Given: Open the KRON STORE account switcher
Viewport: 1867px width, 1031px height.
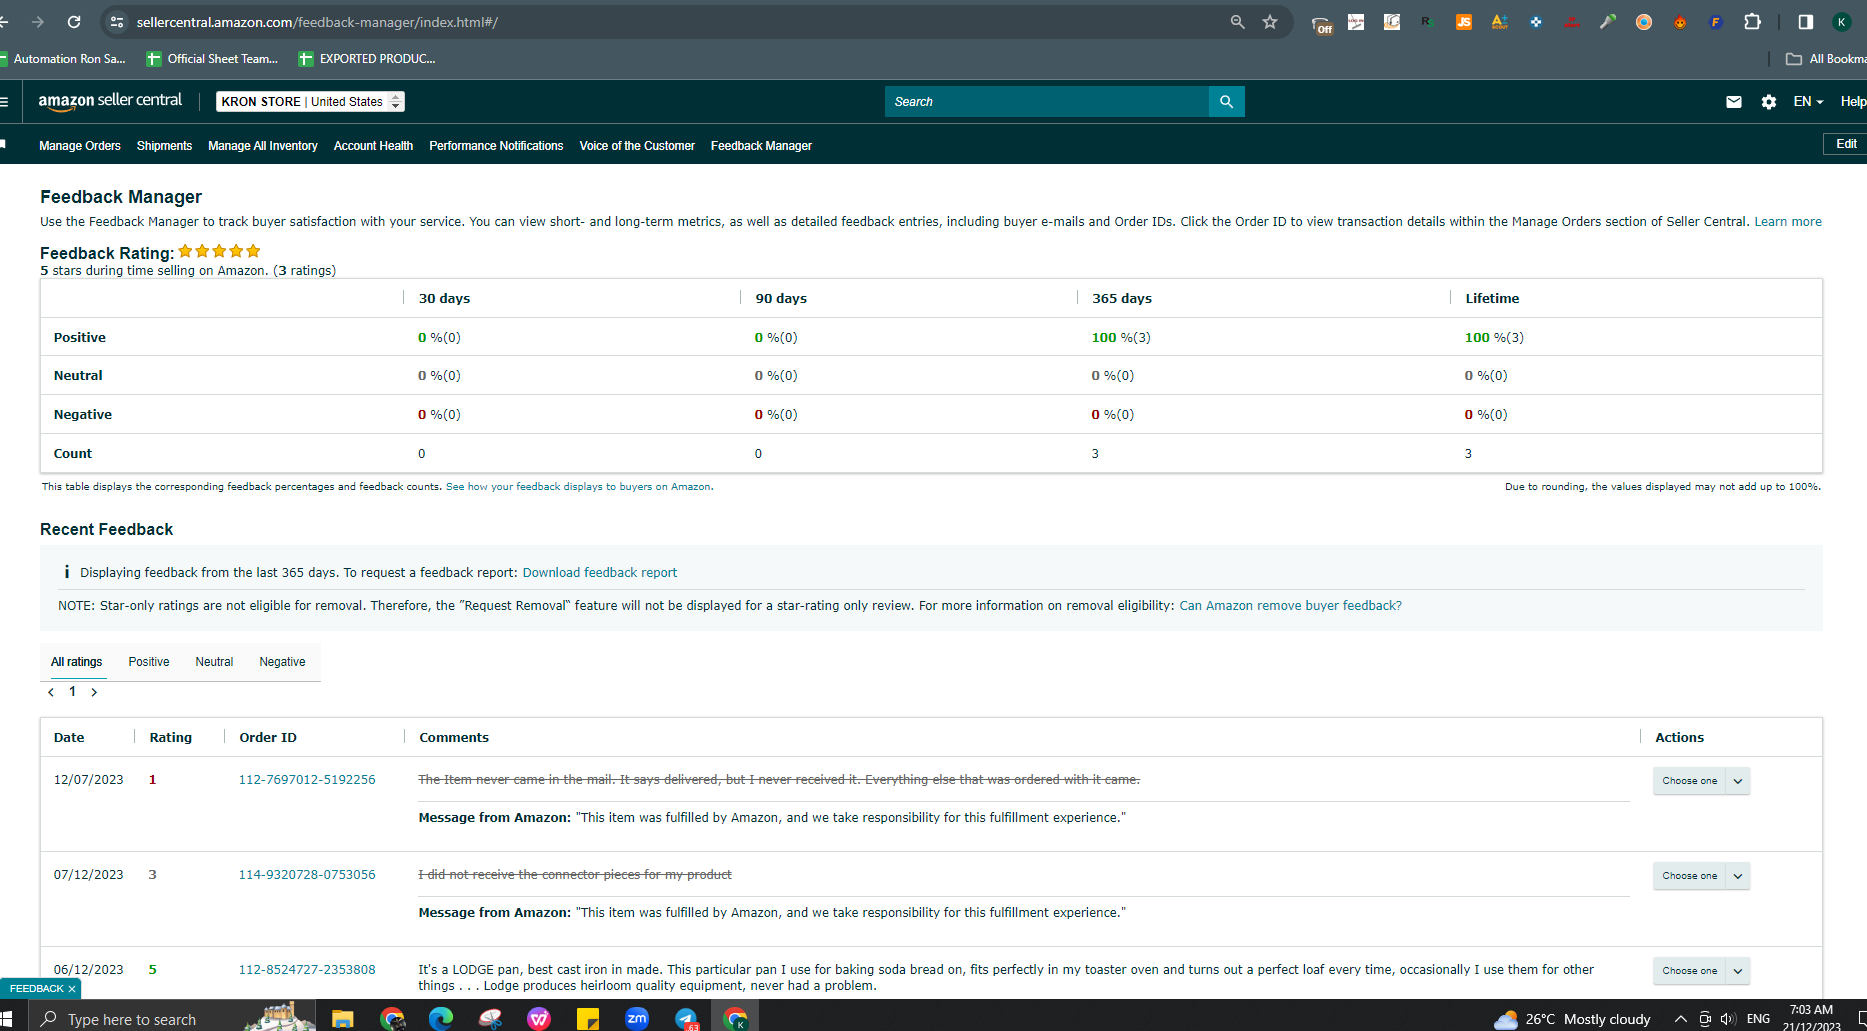Looking at the screenshot, I should coord(310,102).
